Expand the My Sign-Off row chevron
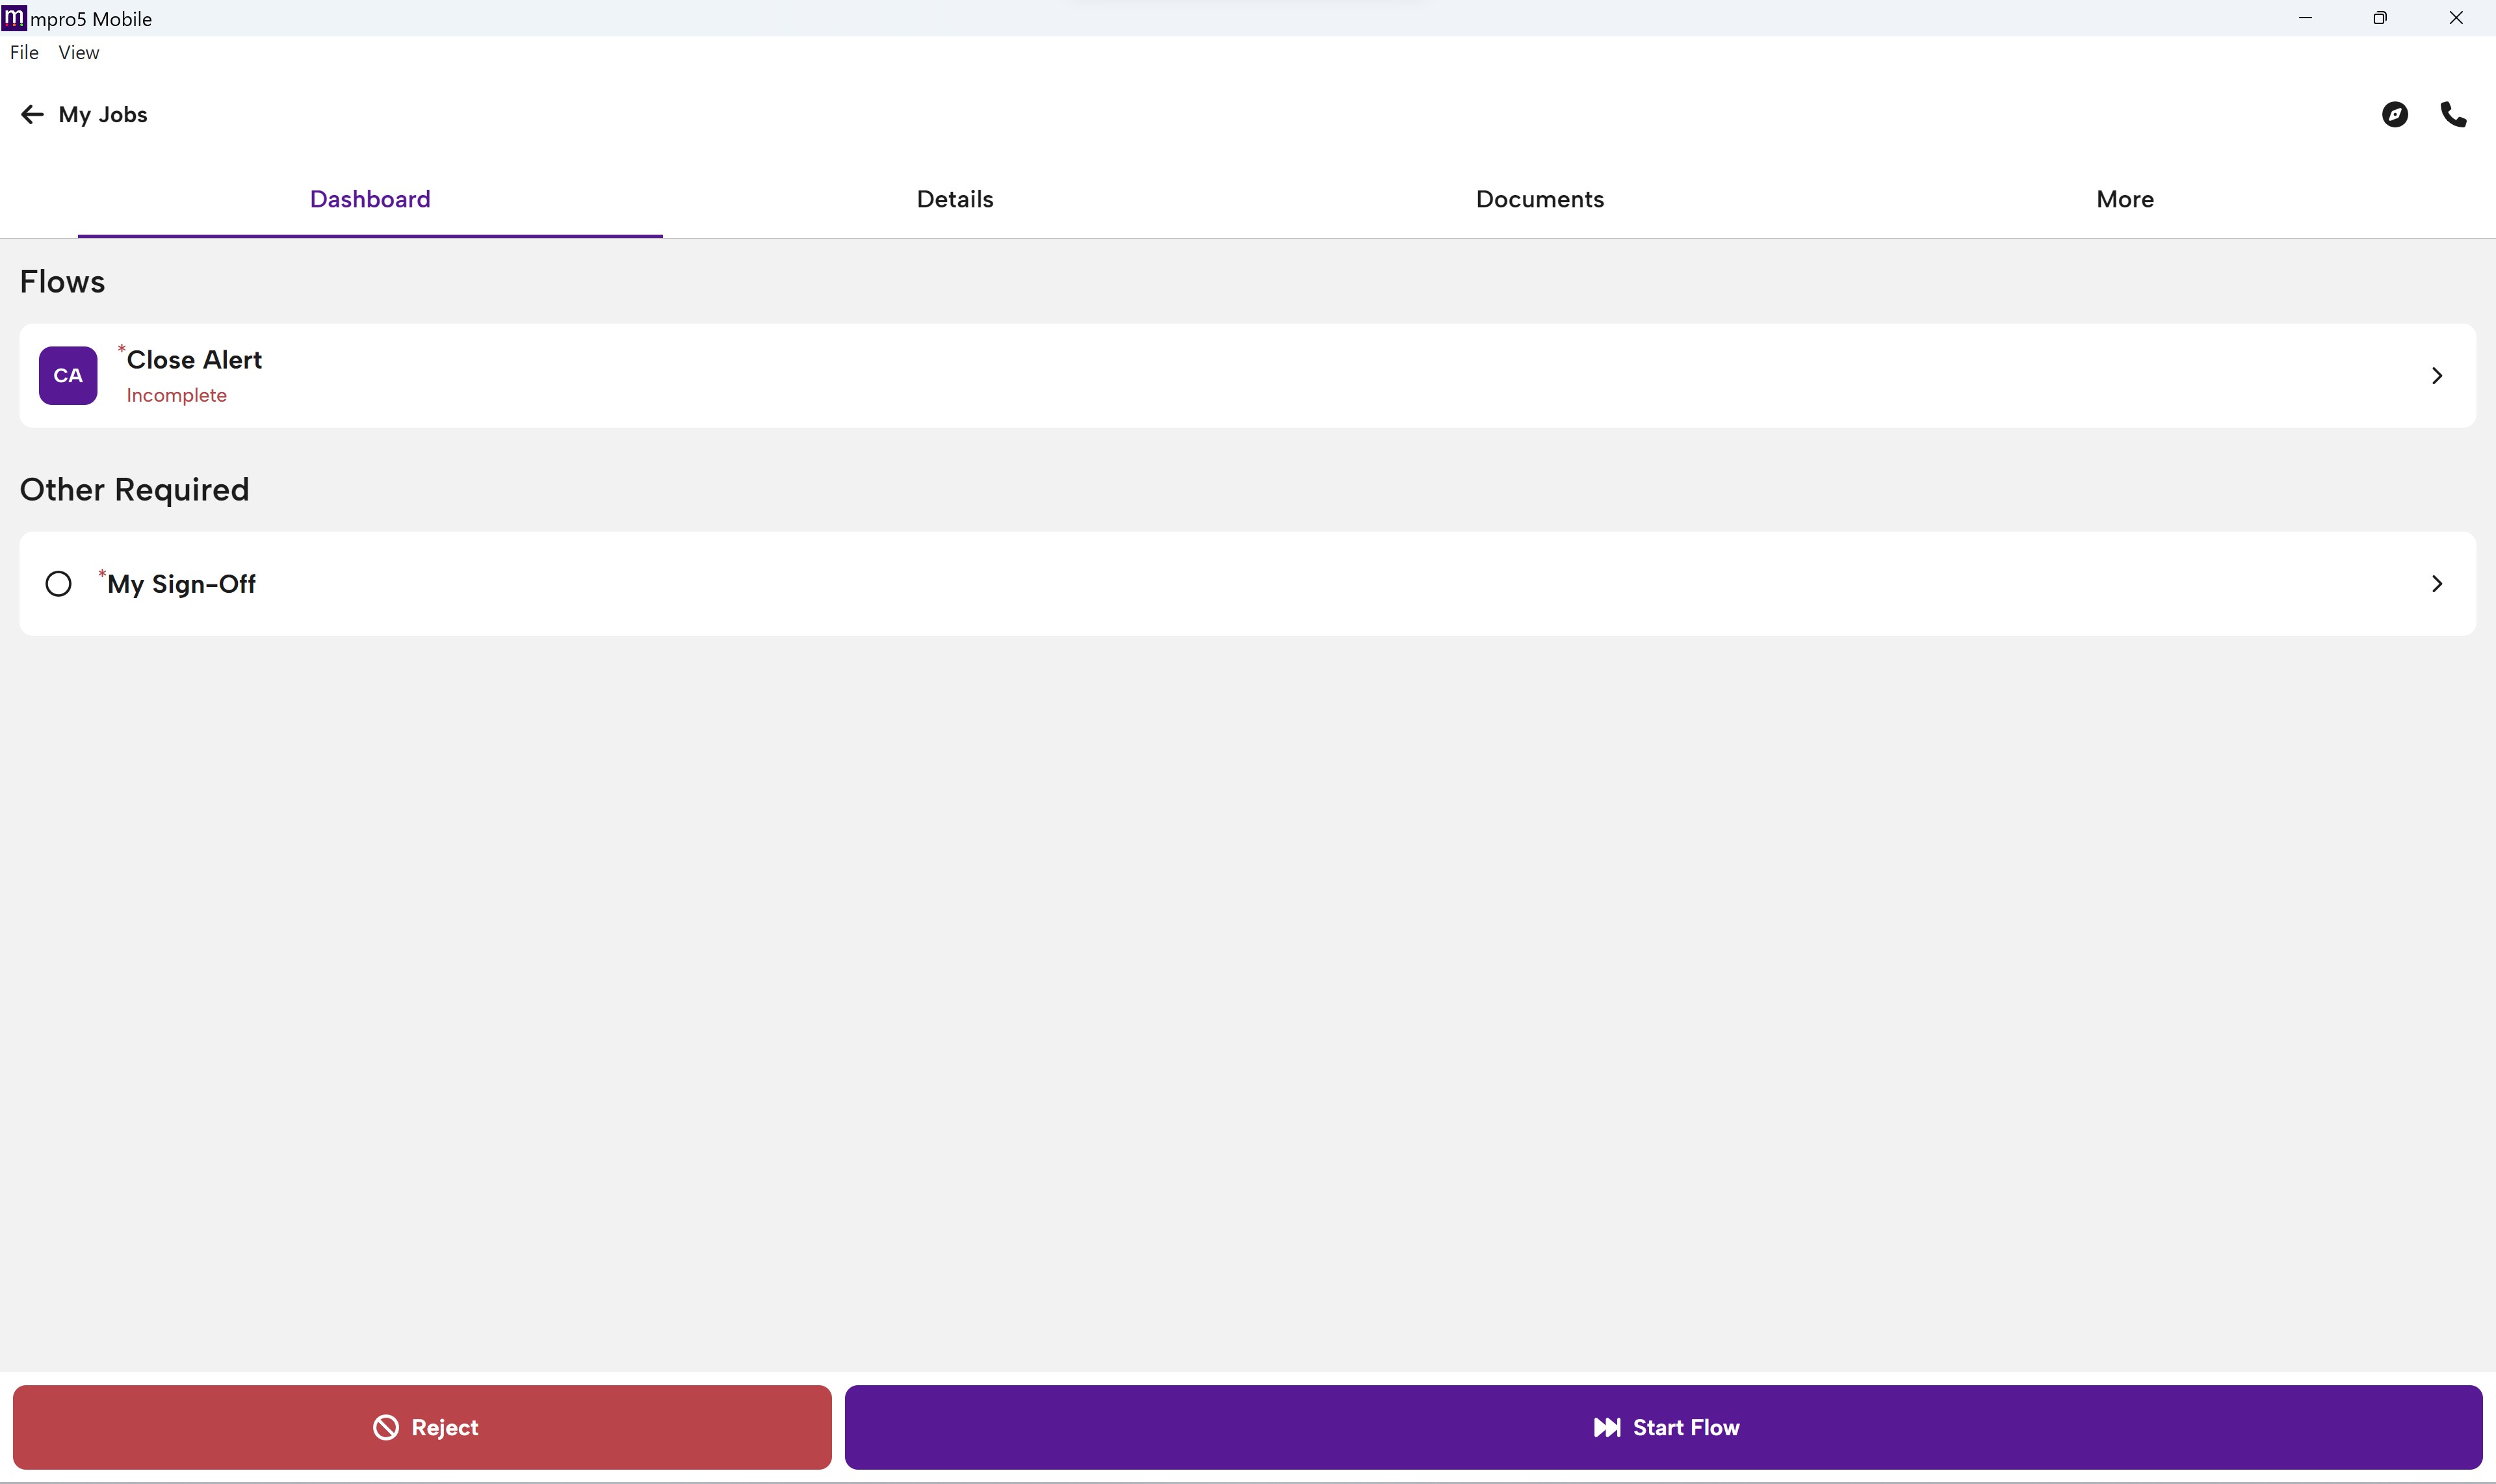2496x1484 pixels. pyautogui.click(x=2436, y=584)
